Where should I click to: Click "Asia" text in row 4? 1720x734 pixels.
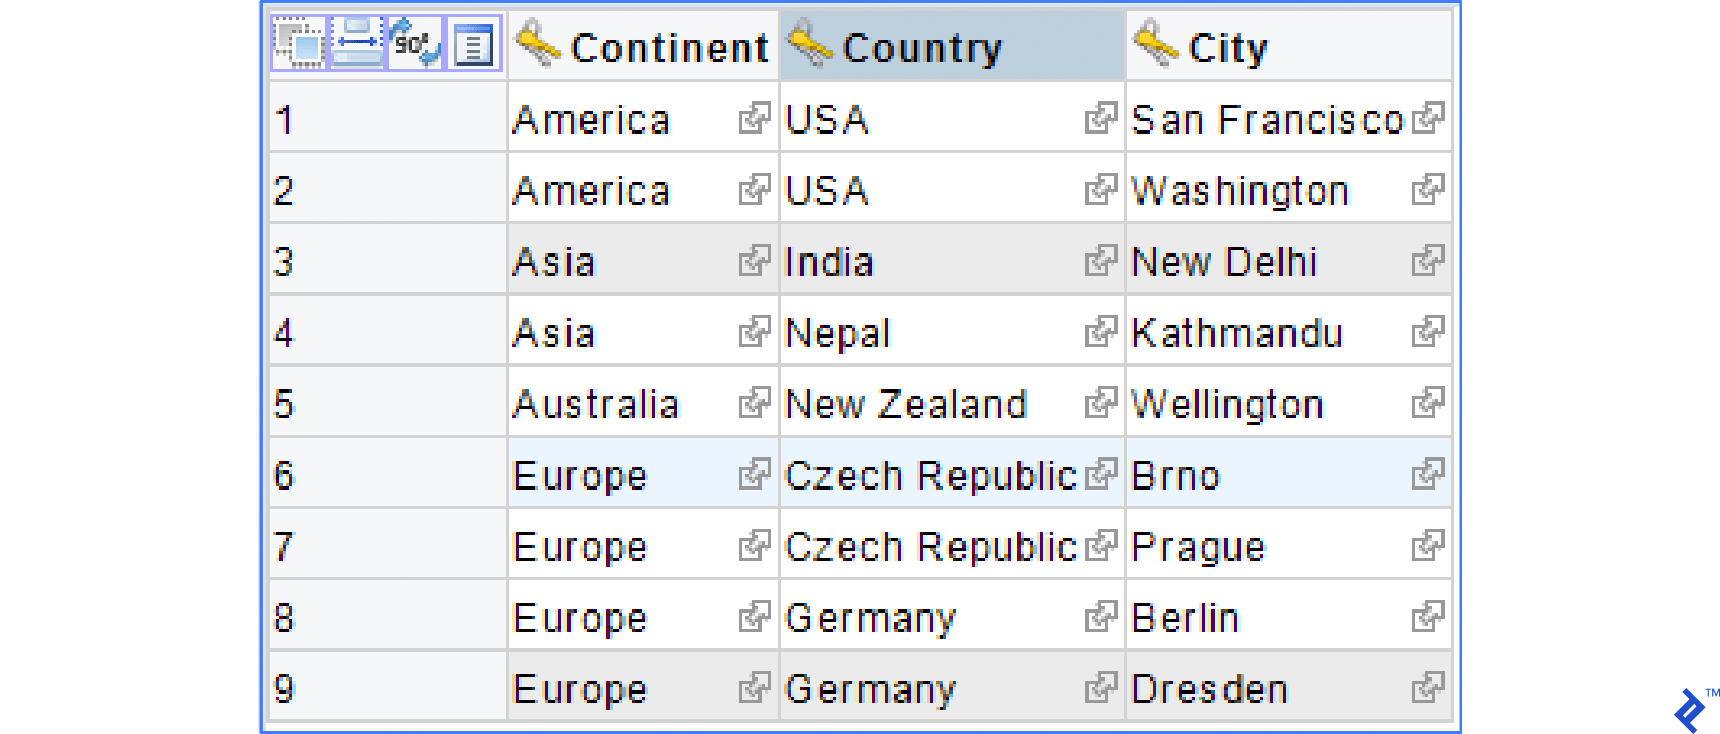[x=553, y=333]
